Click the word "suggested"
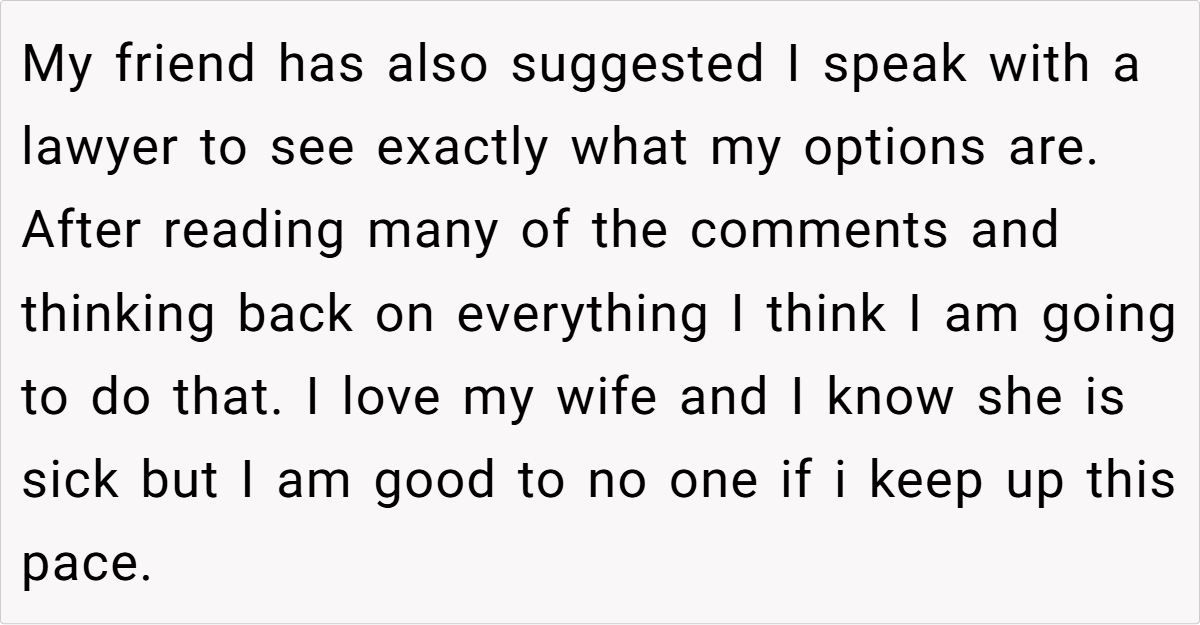The image size is (1200, 625). coord(636,66)
